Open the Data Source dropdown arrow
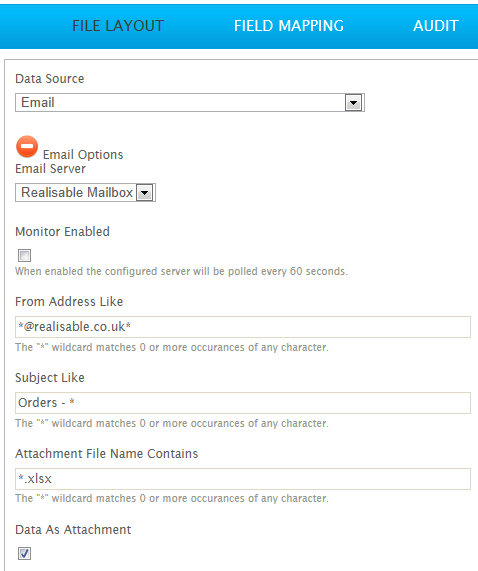This screenshot has height=571, width=478. click(353, 103)
